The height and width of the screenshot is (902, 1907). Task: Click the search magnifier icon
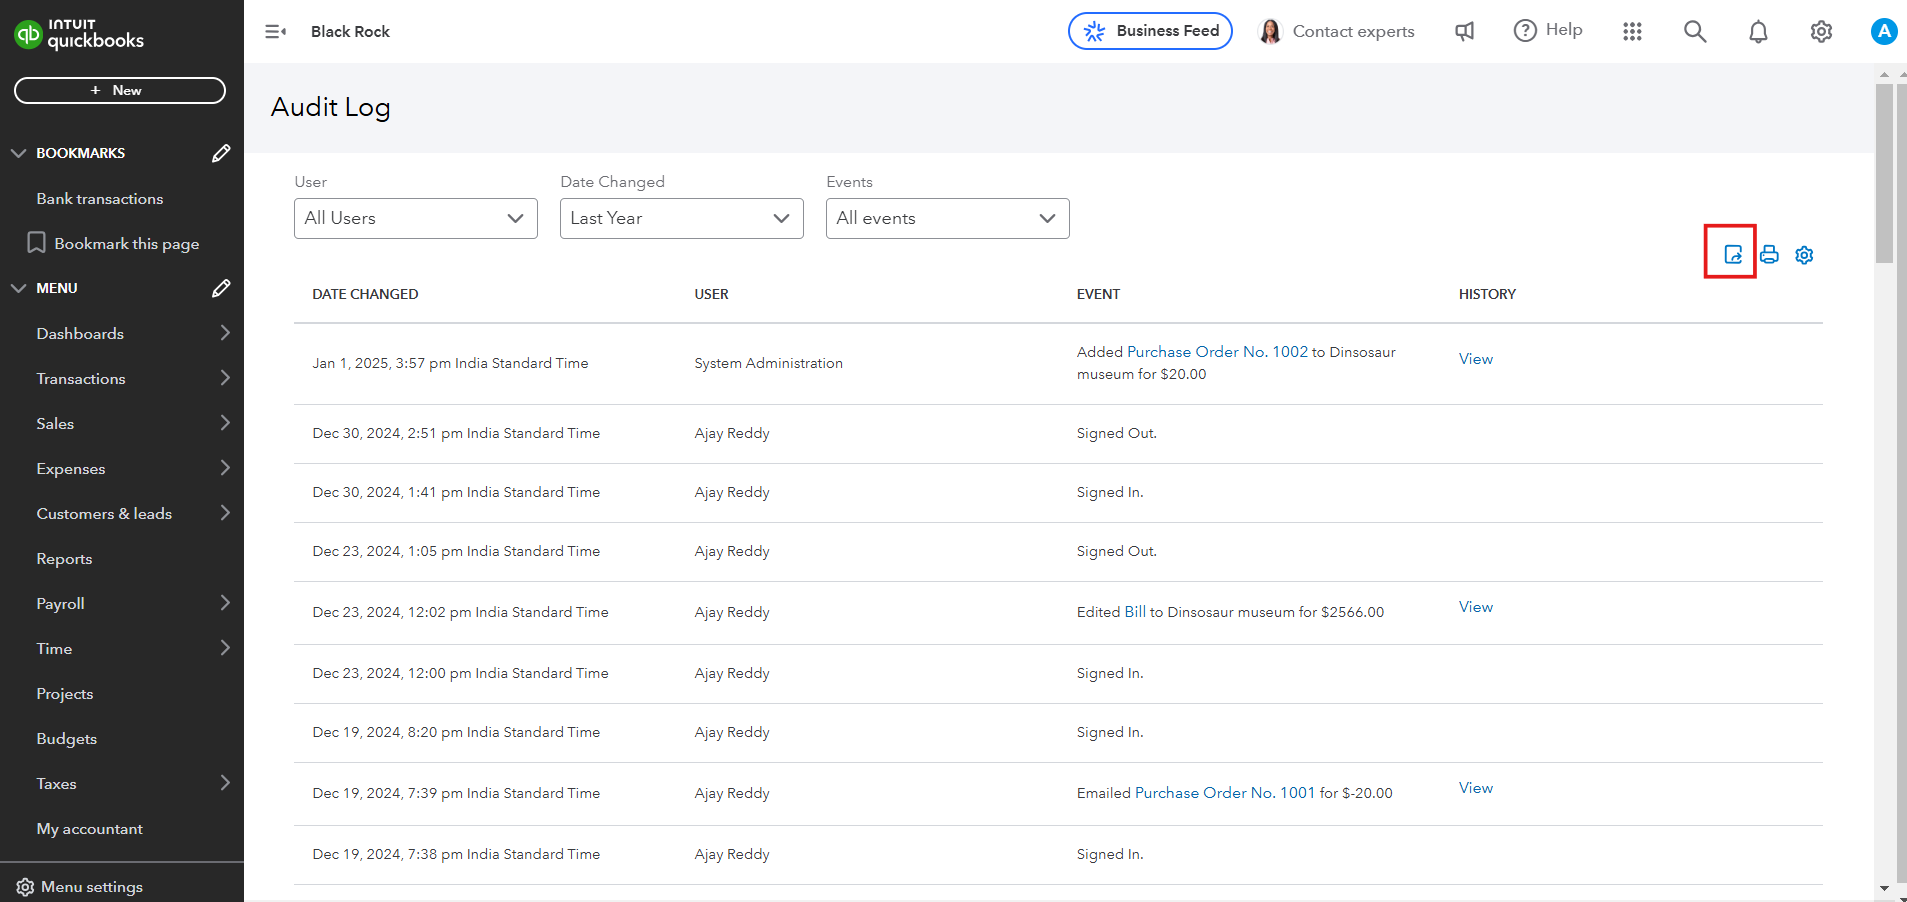(x=1695, y=32)
